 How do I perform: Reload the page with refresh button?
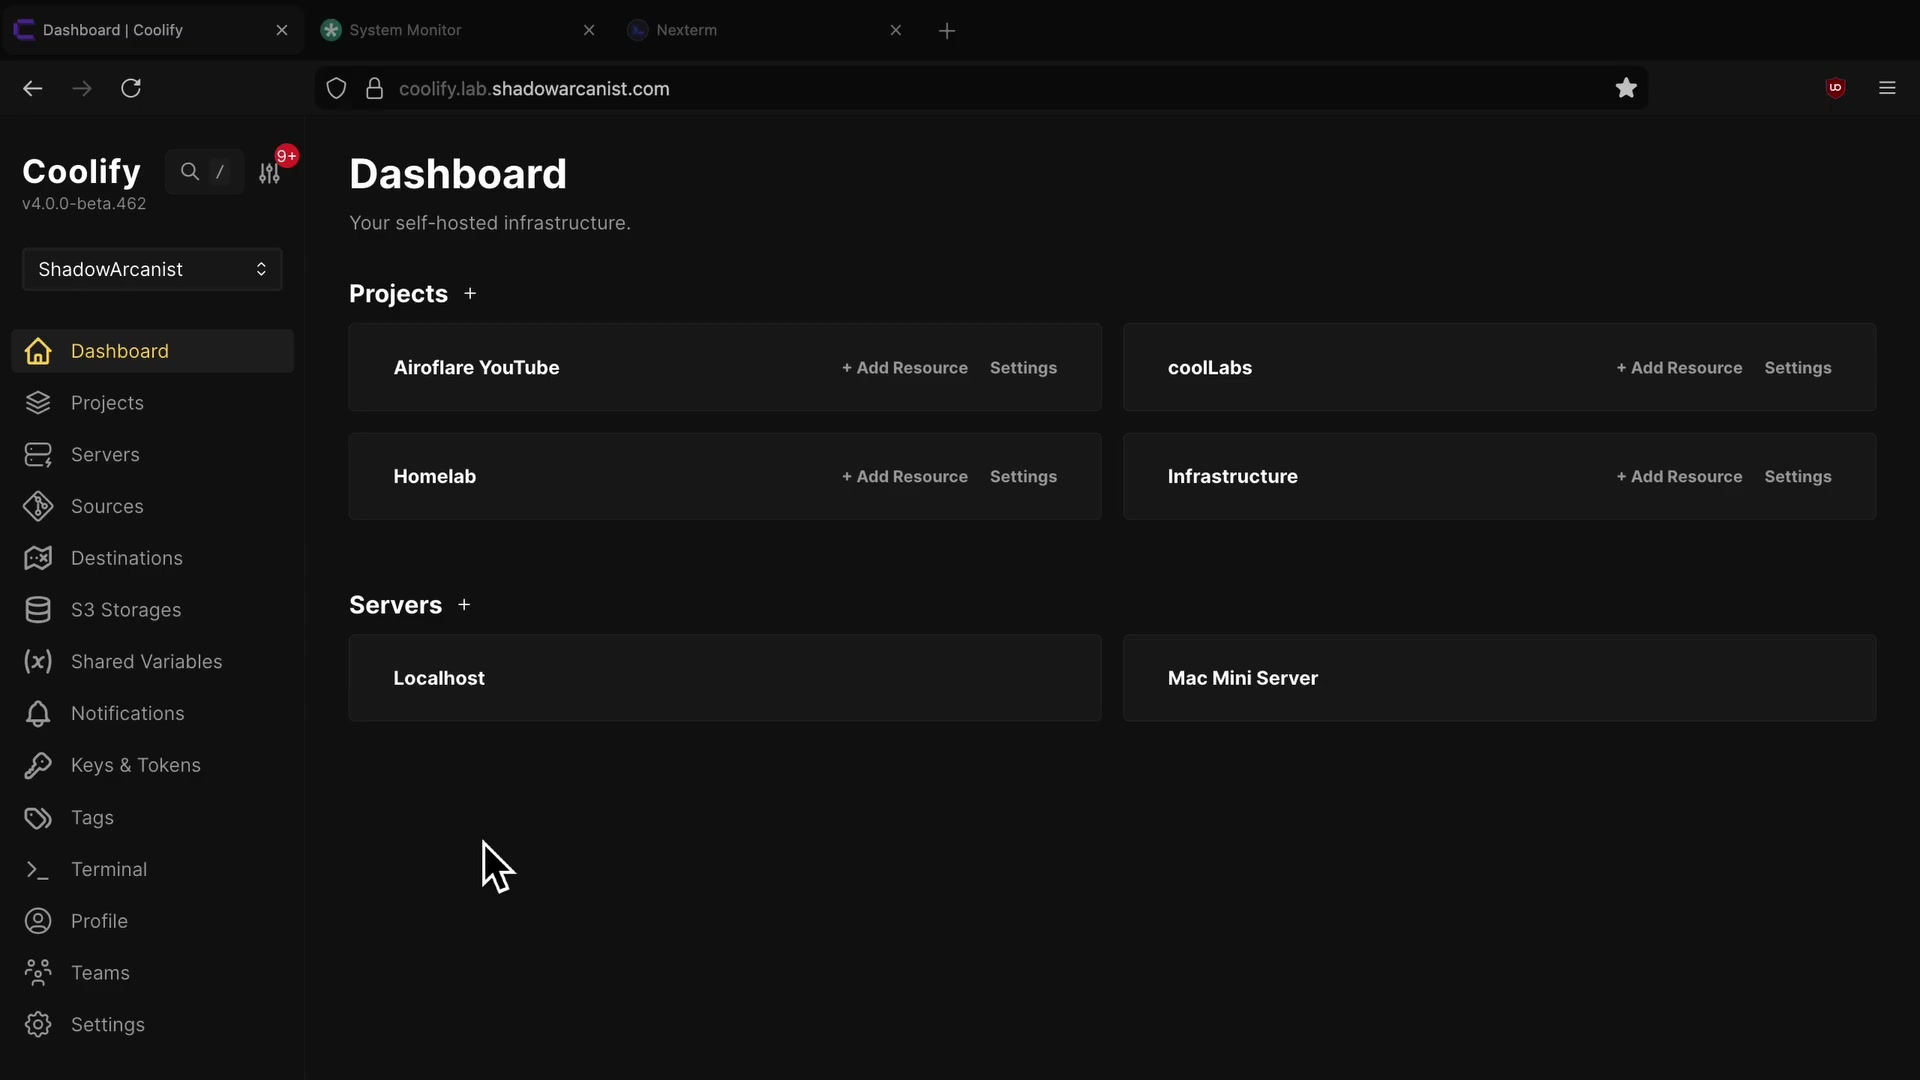pos(131,88)
